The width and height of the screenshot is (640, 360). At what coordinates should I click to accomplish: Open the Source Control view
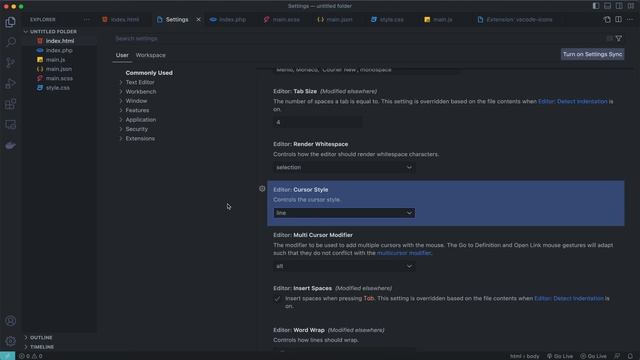[x=10, y=62]
